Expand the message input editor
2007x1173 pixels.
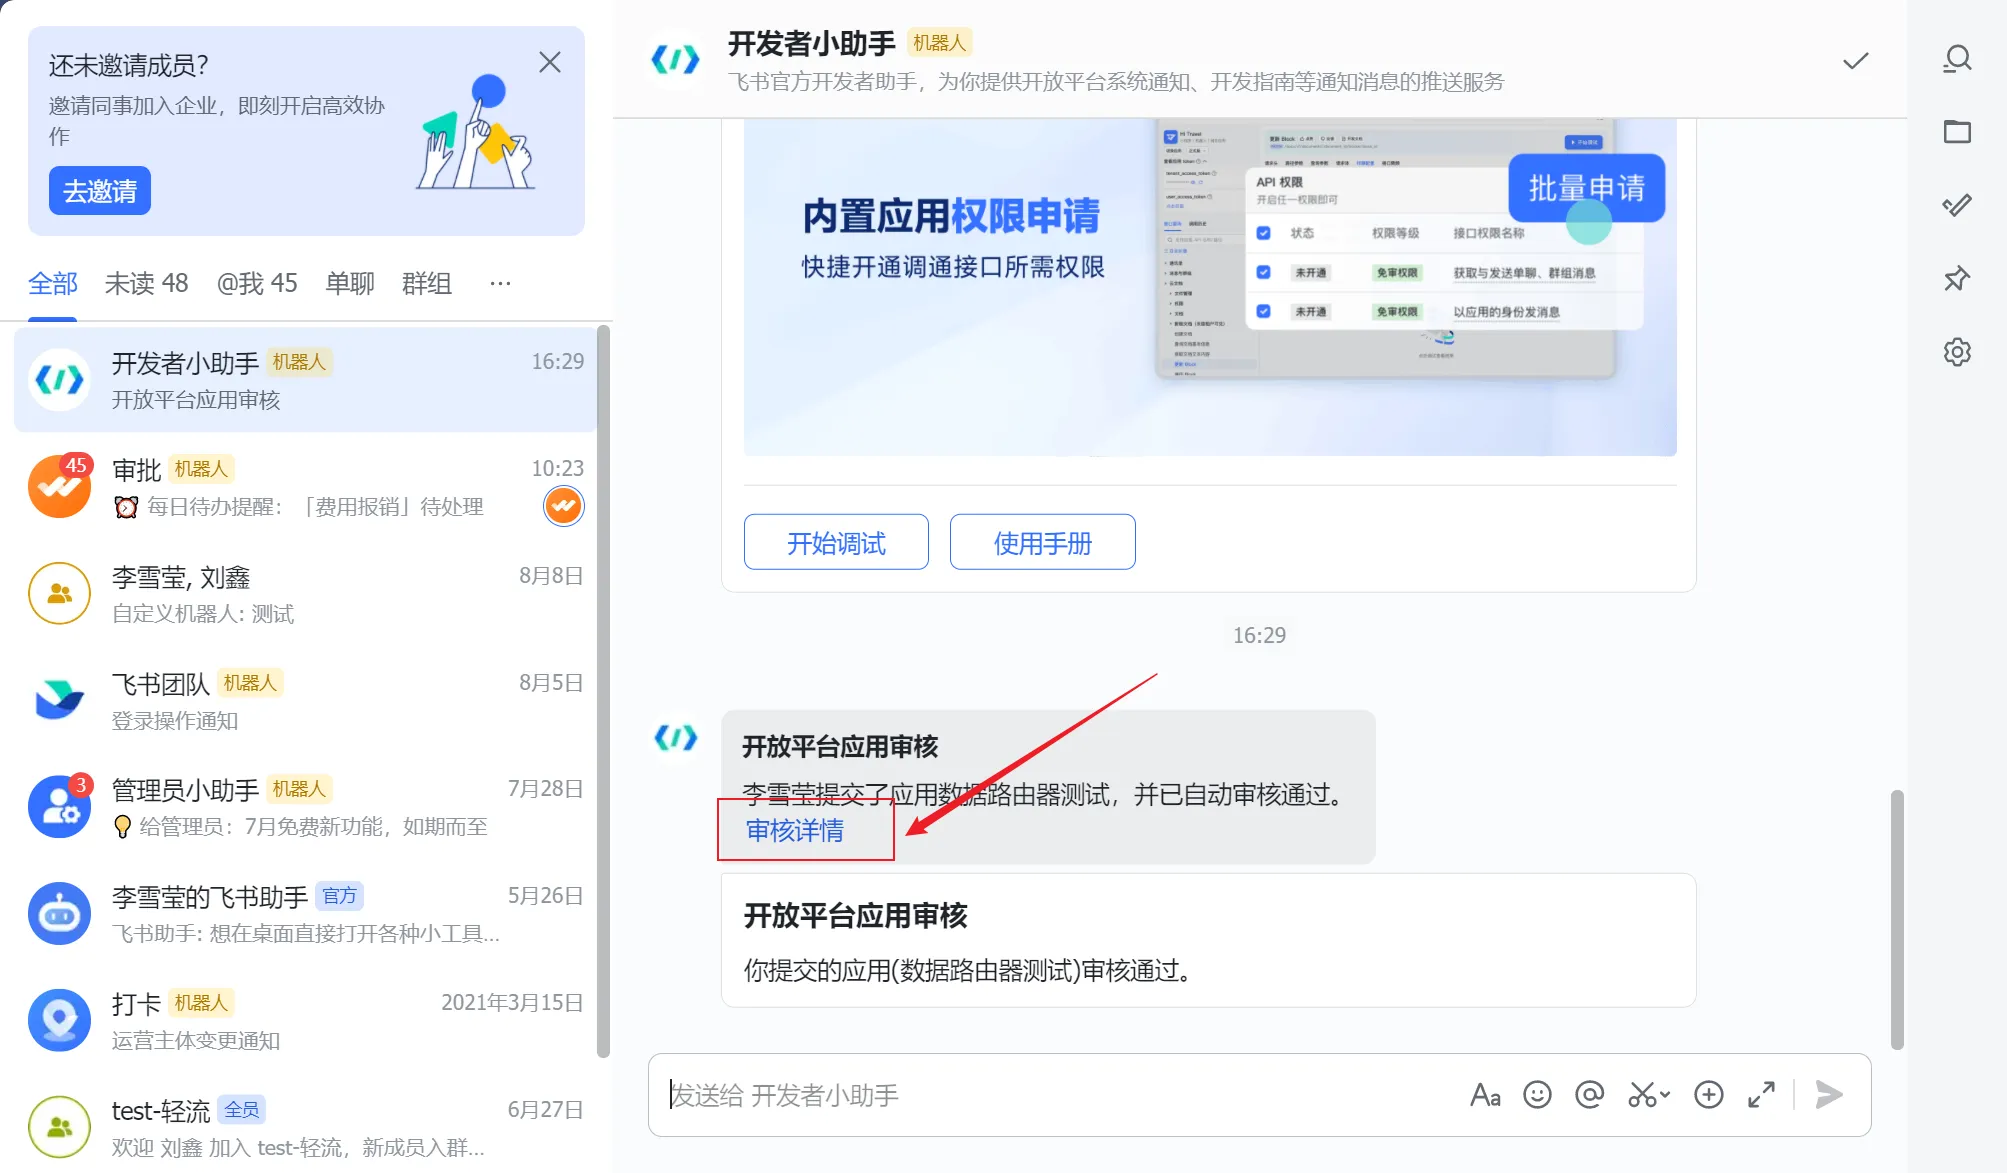1761,1095
